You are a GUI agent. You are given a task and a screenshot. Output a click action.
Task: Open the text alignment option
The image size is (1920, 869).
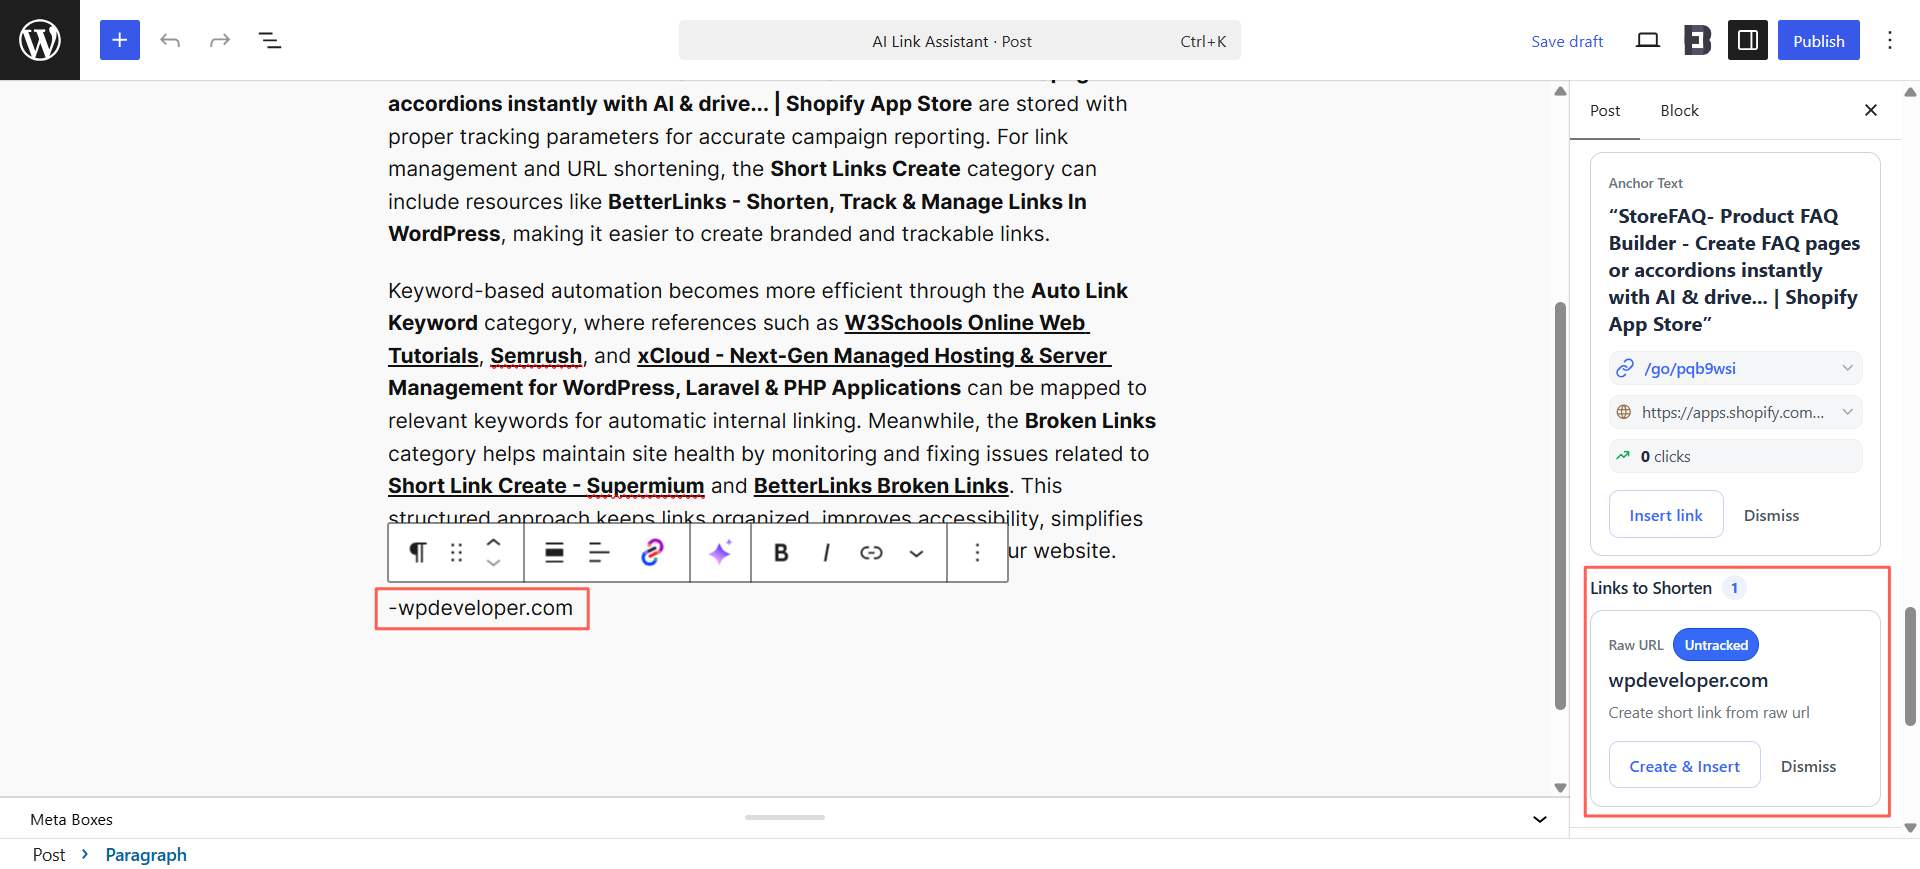[599, 552]
